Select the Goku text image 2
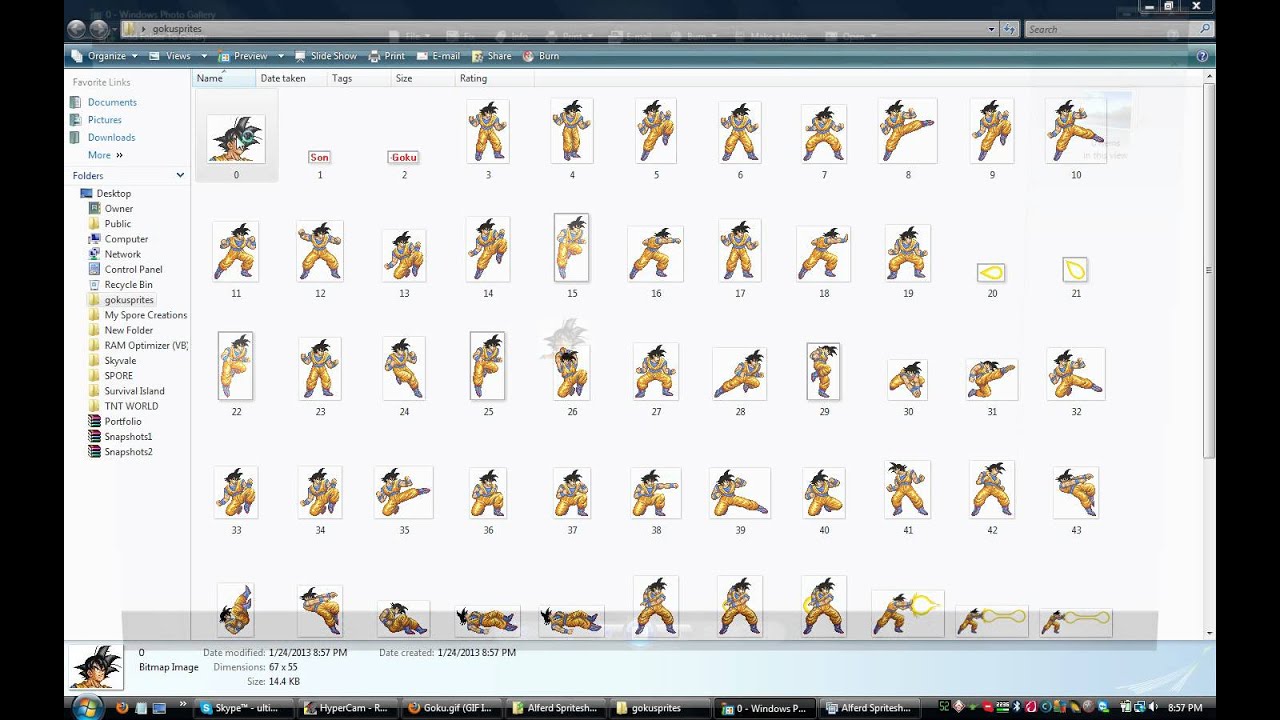 [x=404, y=157]
